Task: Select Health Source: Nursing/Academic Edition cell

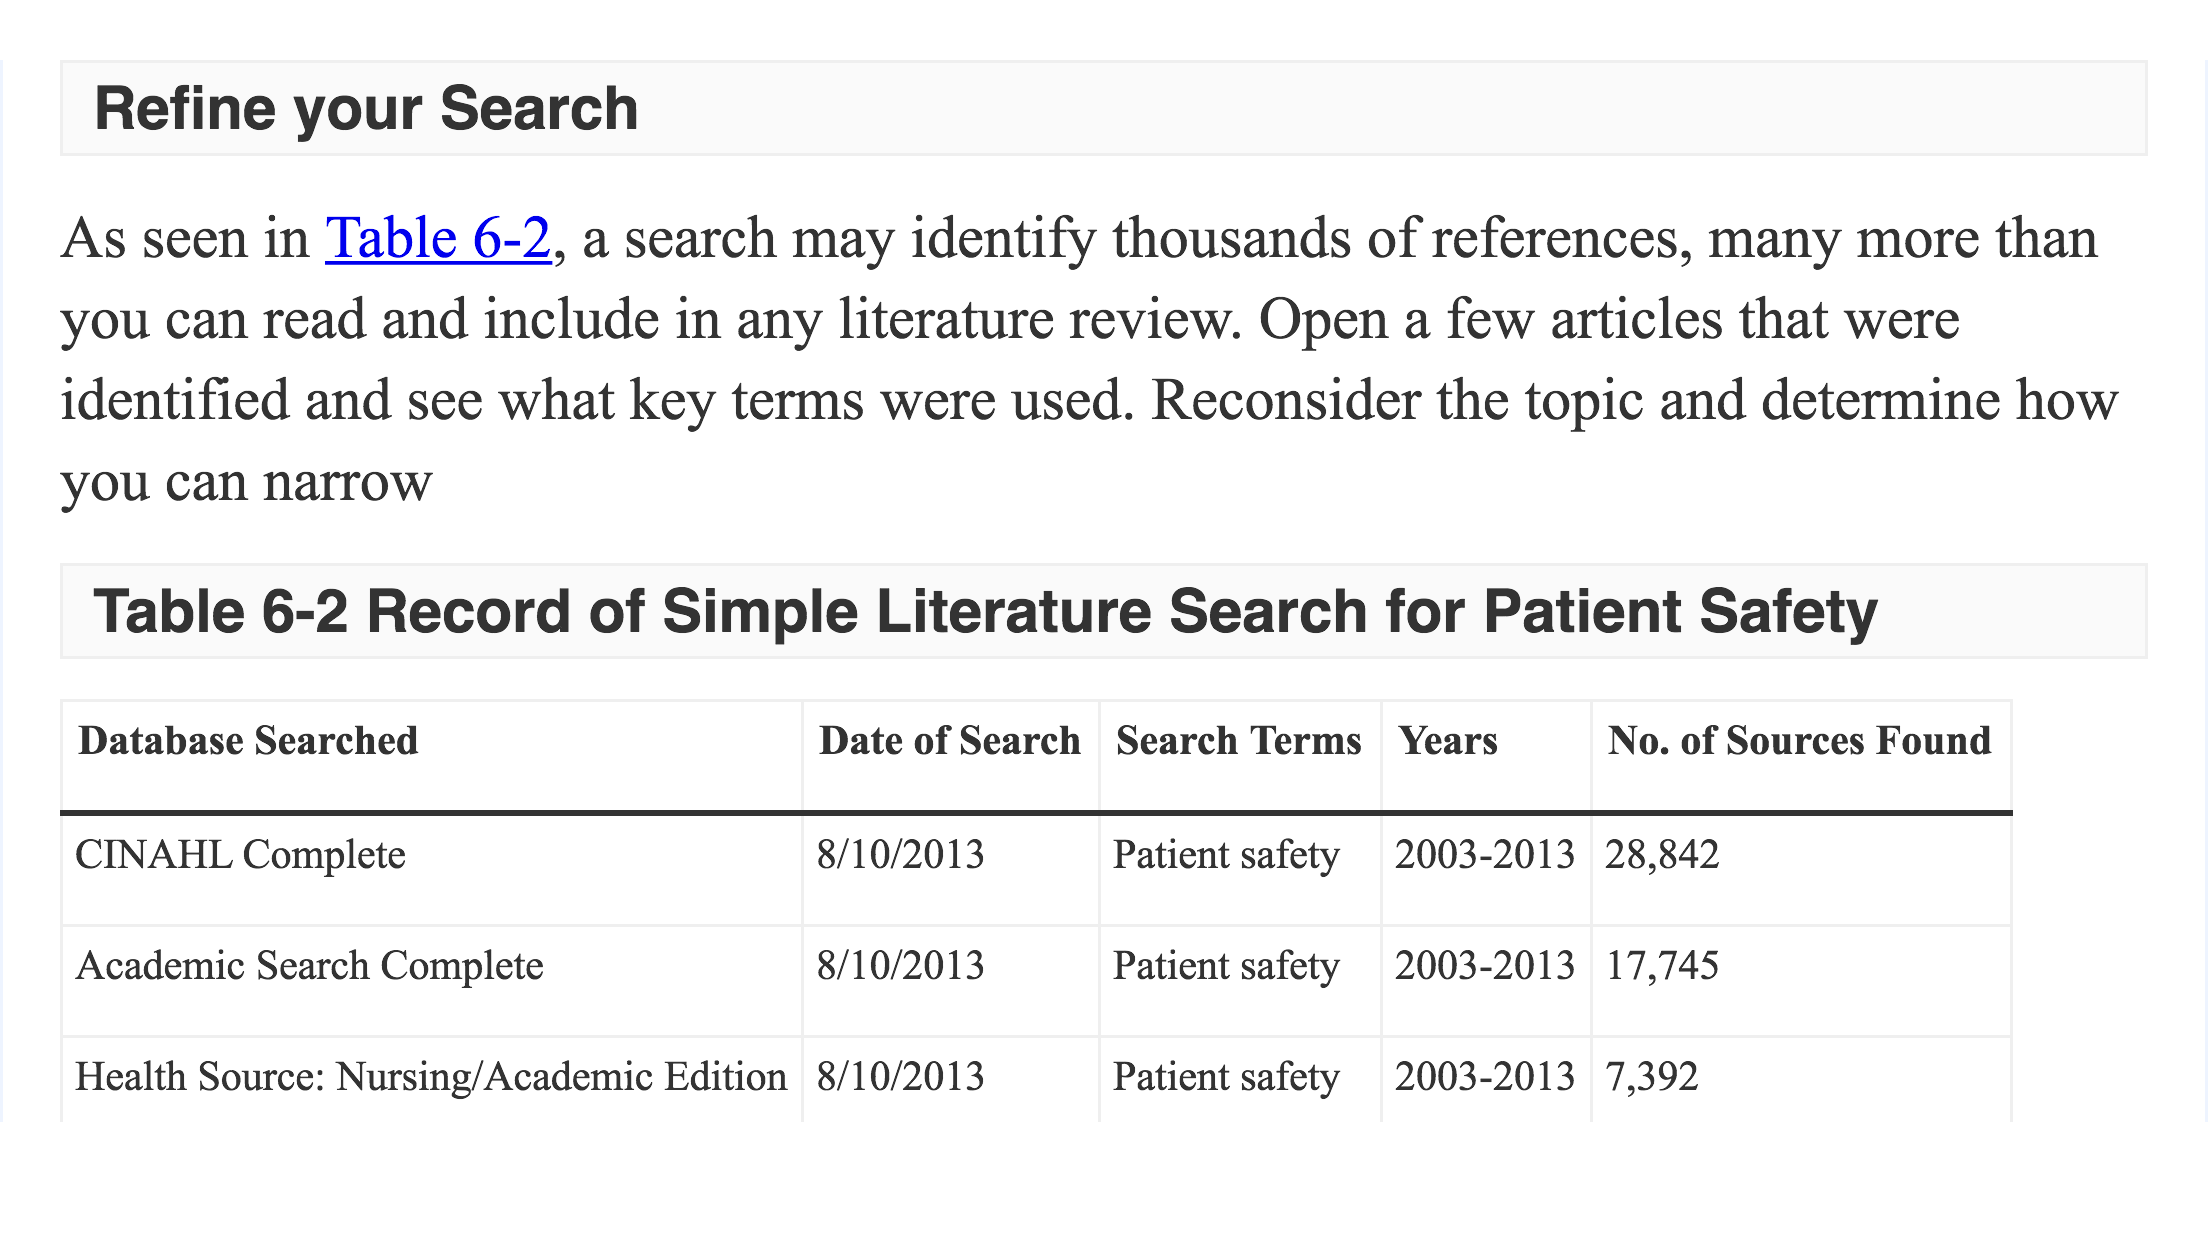Action: point(431,1077)
